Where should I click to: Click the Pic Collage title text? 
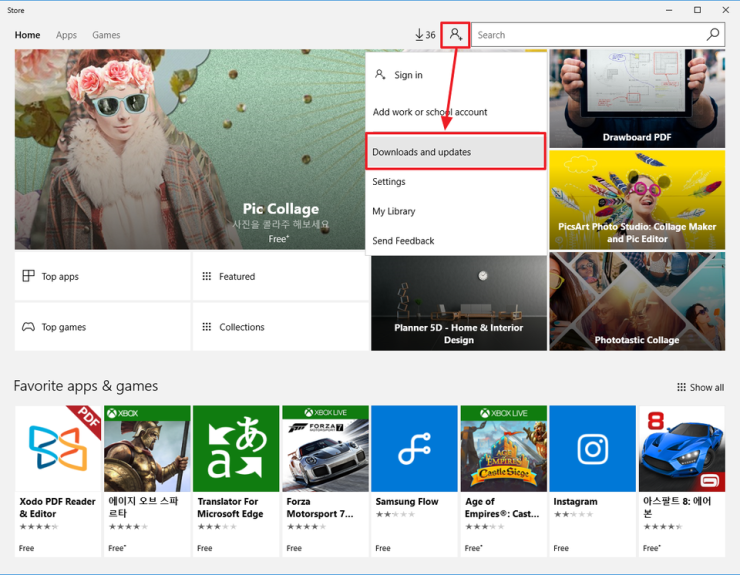coord(281,209)
